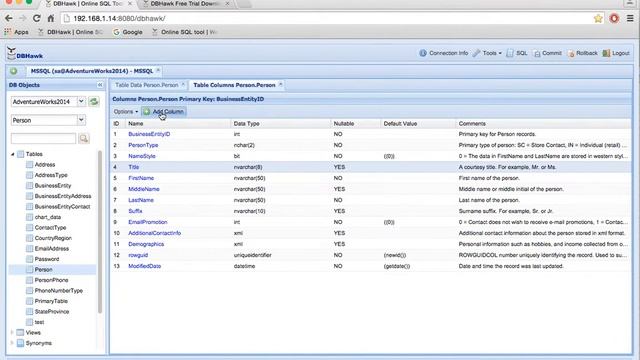This screenshot has height=360, width=640.
Task: Click the Password table icon
Action: (x=29, y=259)
